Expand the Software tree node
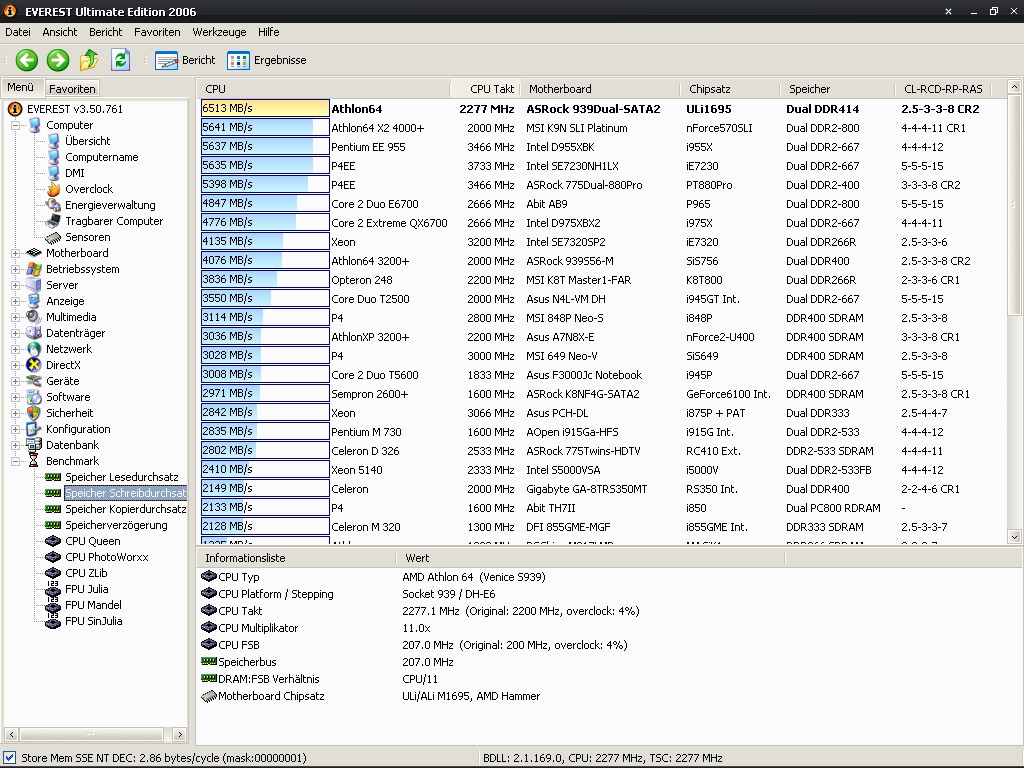This screenshot has width=1024, height=768. click(x=15, y=397)
